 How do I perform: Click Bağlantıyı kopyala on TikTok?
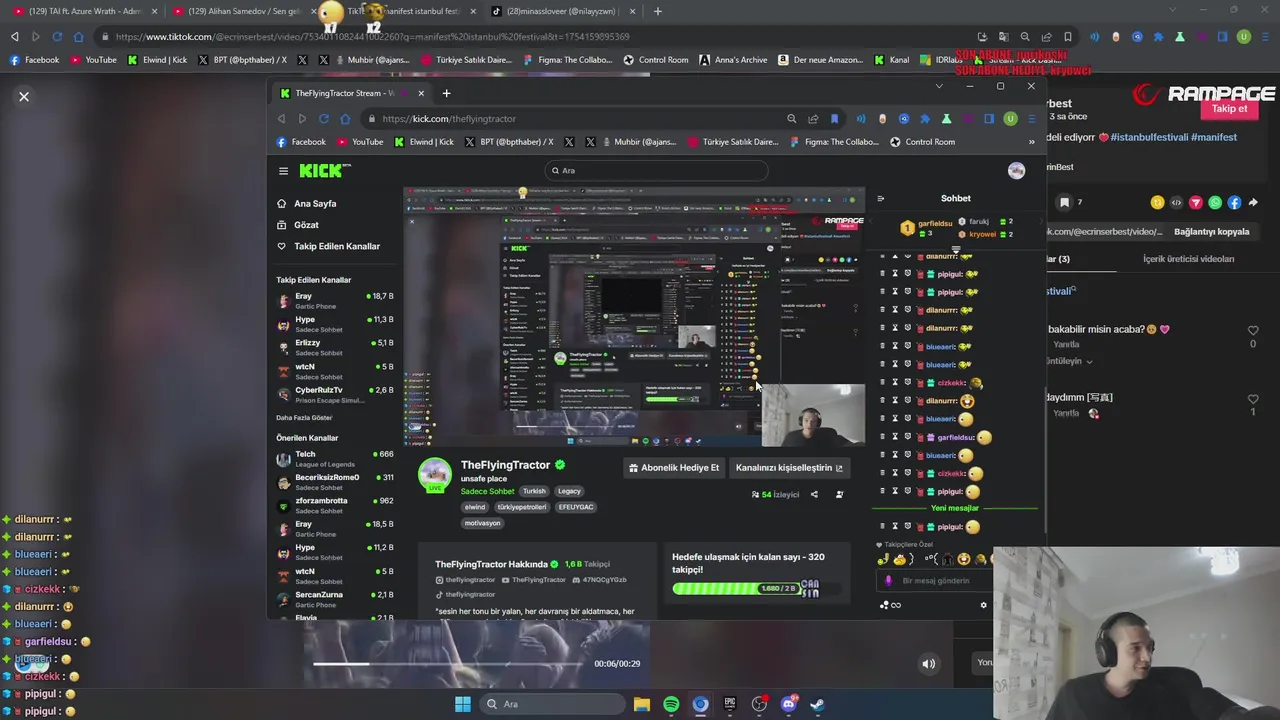(1211, 232)
